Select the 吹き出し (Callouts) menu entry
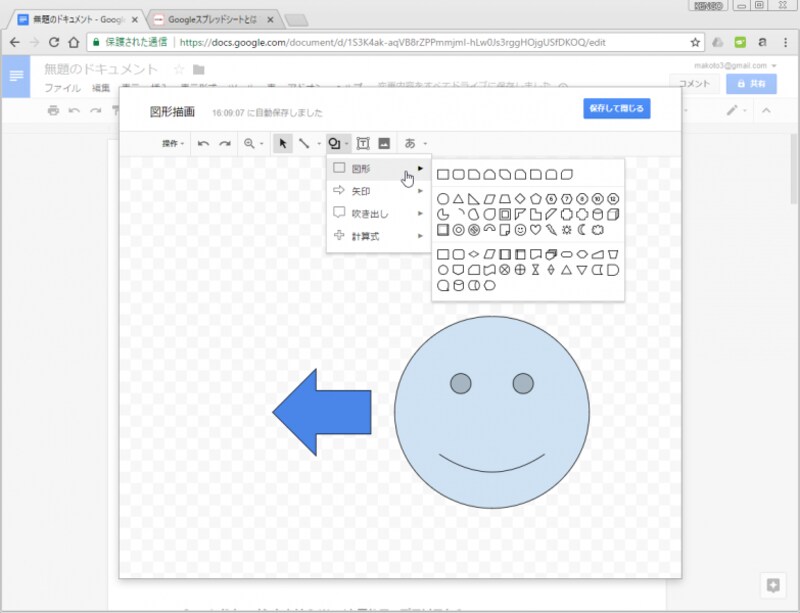The image size is (800, 613). 362,215
